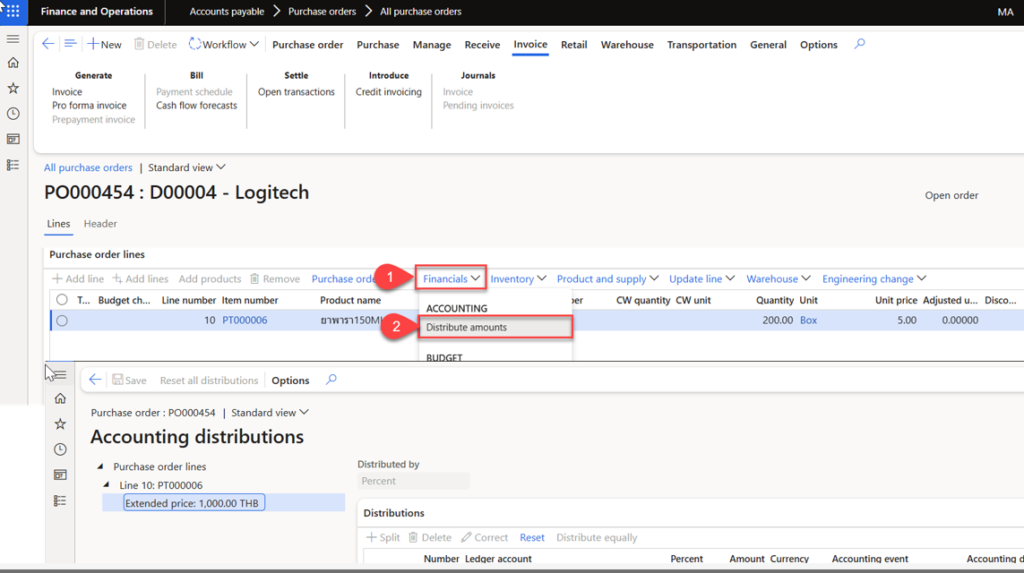Image resolution: width=1024 pixels, height=573 pixels.
Task: Click Credit invoicing under Introduce
Action: [x=389, y=92]
